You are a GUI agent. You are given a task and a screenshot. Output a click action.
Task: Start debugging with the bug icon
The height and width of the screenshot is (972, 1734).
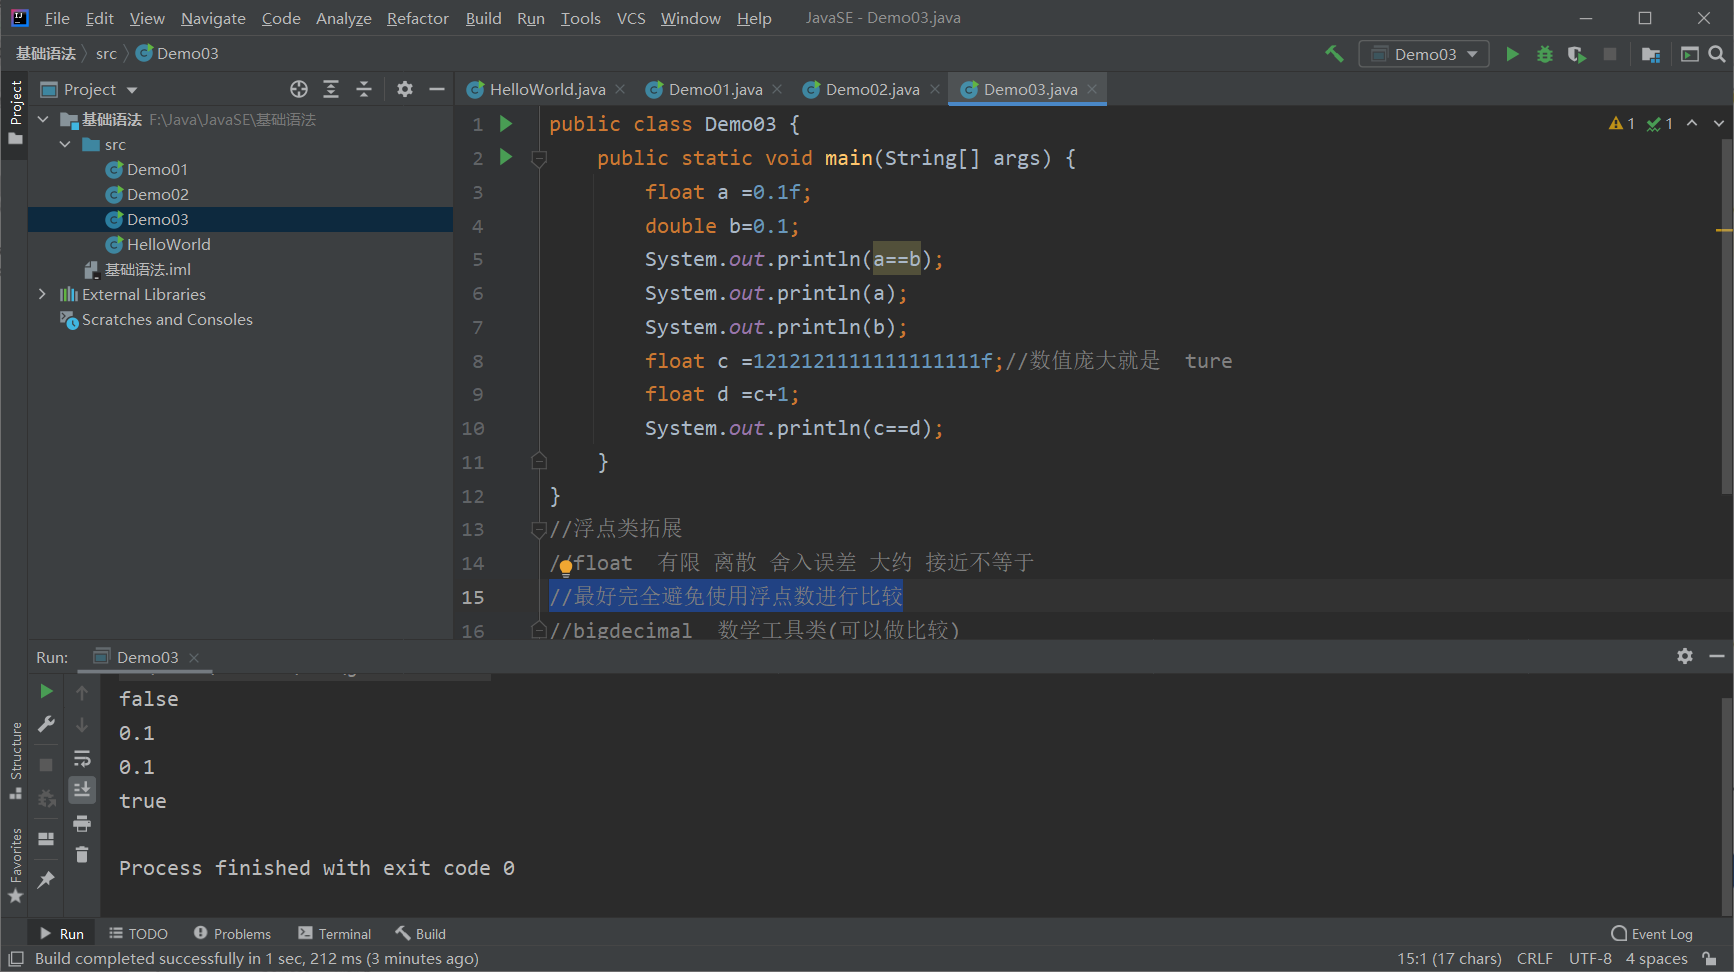coord(1544,54)
